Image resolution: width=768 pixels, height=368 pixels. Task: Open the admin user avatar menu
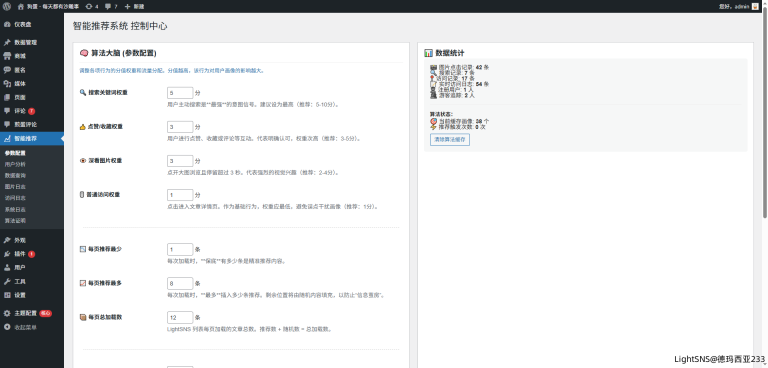click(755, 6)
